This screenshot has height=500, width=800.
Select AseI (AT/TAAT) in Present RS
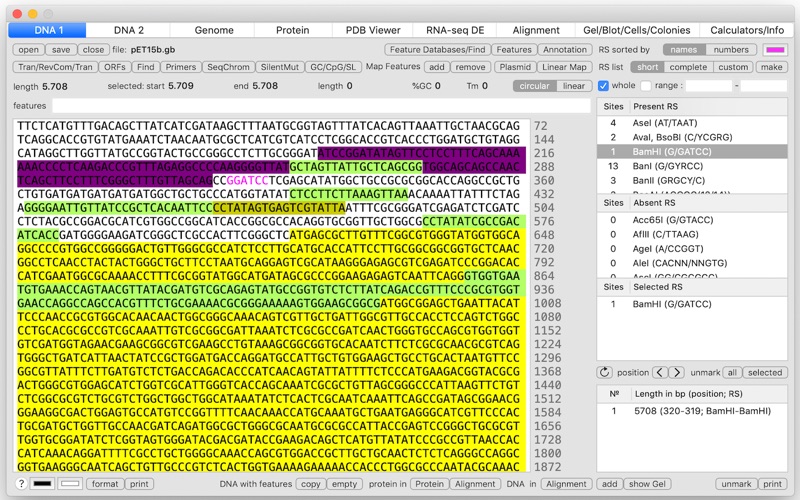[692, 123]
